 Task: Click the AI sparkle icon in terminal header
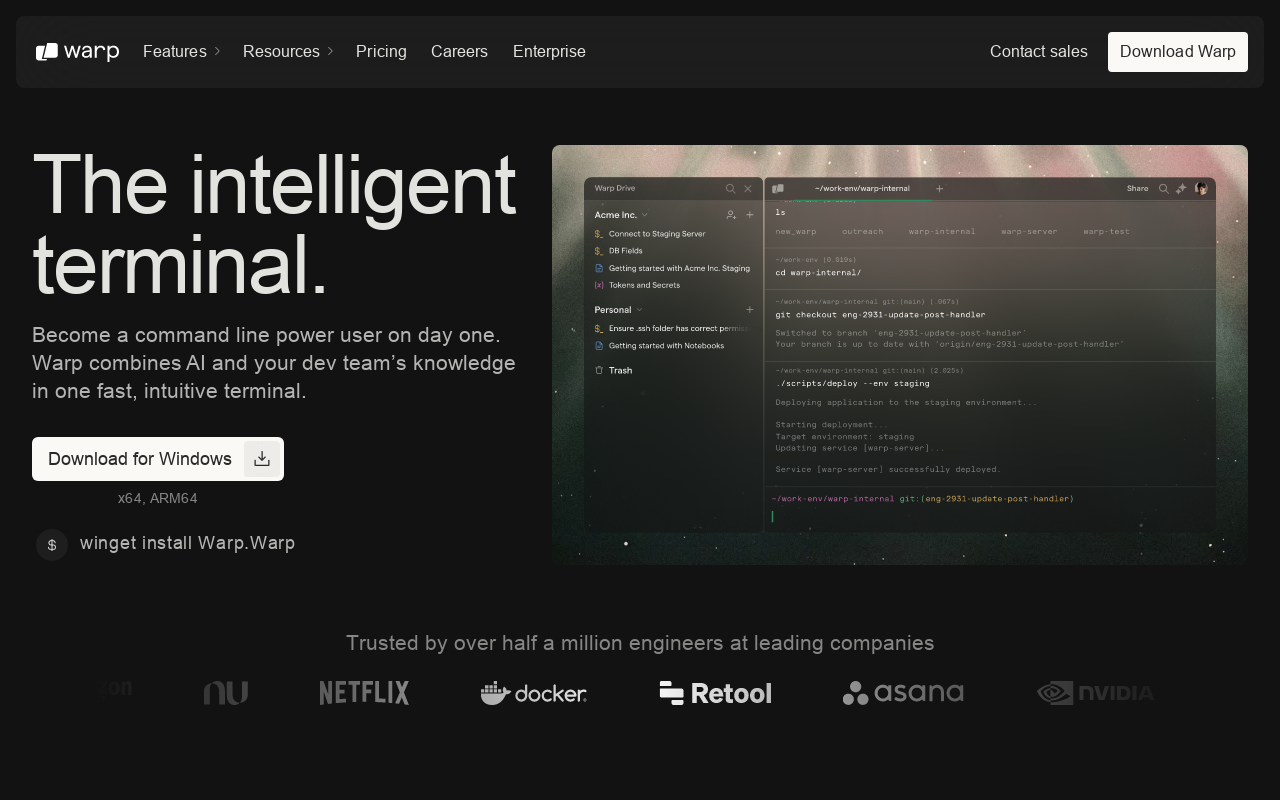pos(1181,188)
